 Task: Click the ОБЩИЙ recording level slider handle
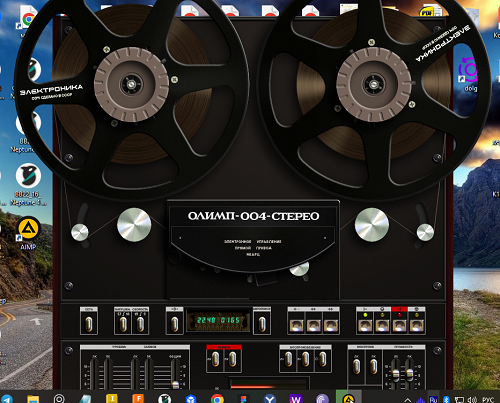click(175, 385)
